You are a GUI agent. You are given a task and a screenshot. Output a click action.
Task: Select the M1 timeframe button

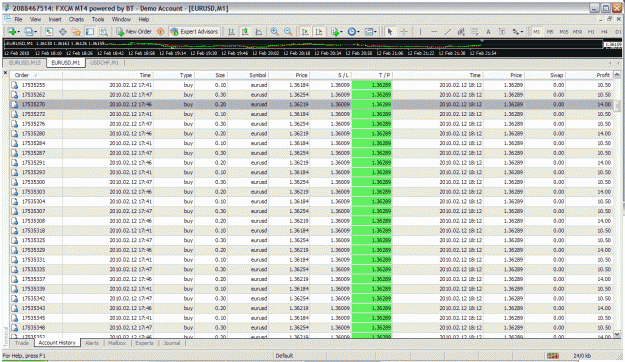tap(537, 31)
